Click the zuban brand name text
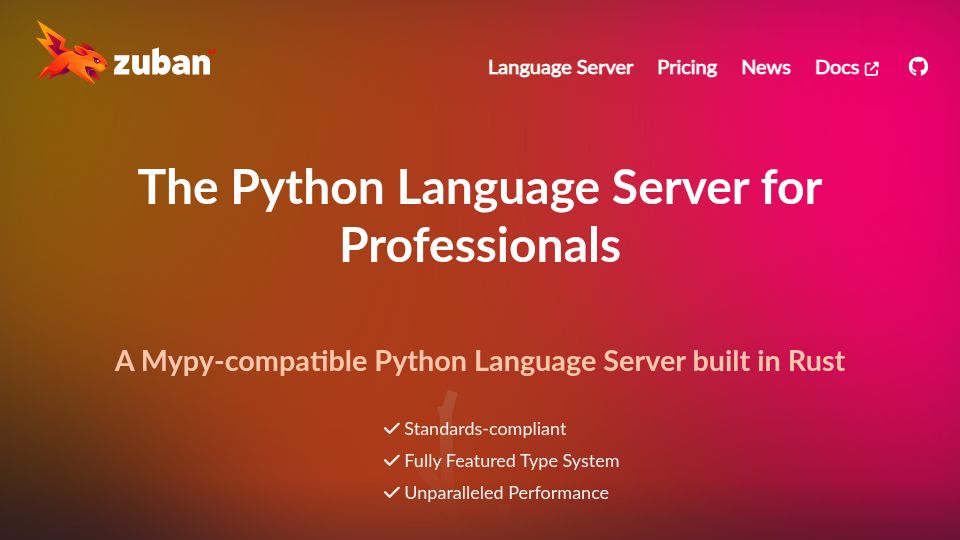 tap(163, 62)
